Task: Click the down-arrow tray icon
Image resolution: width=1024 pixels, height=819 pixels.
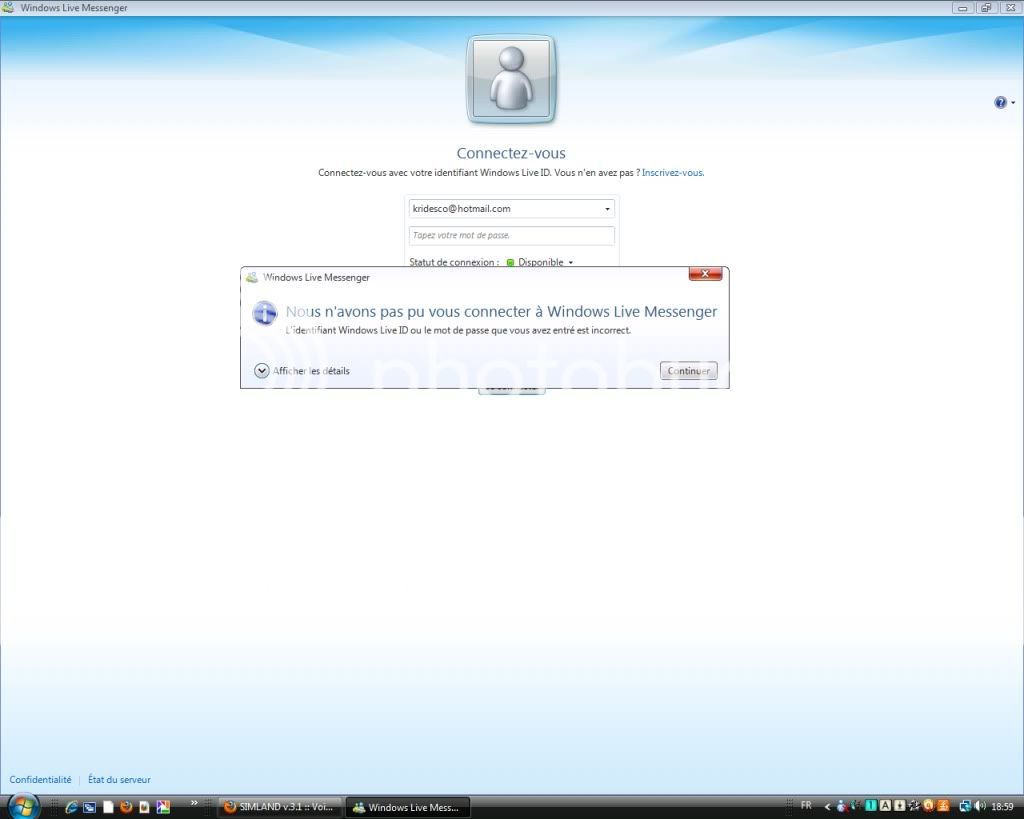Action: point(899,806)
